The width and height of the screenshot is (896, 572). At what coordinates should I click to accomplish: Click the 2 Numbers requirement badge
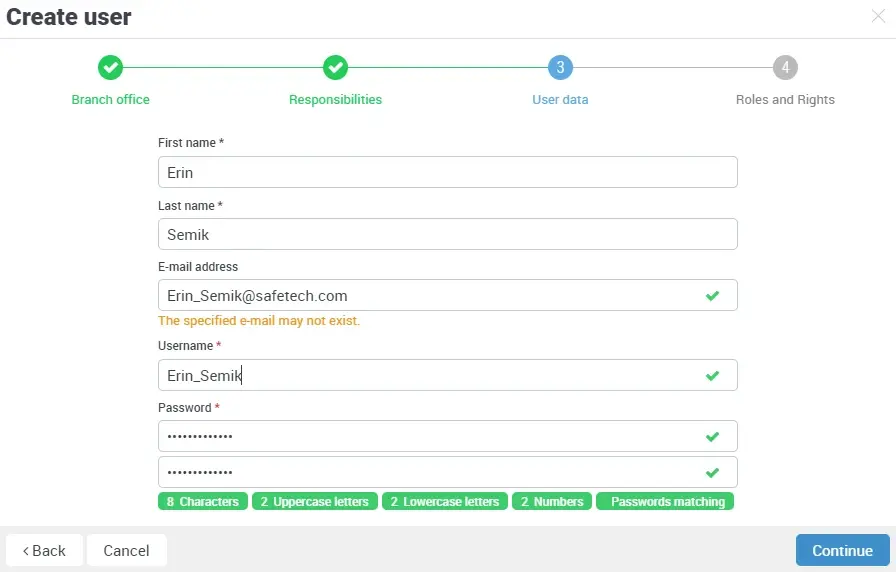click(x=552, y=501)
